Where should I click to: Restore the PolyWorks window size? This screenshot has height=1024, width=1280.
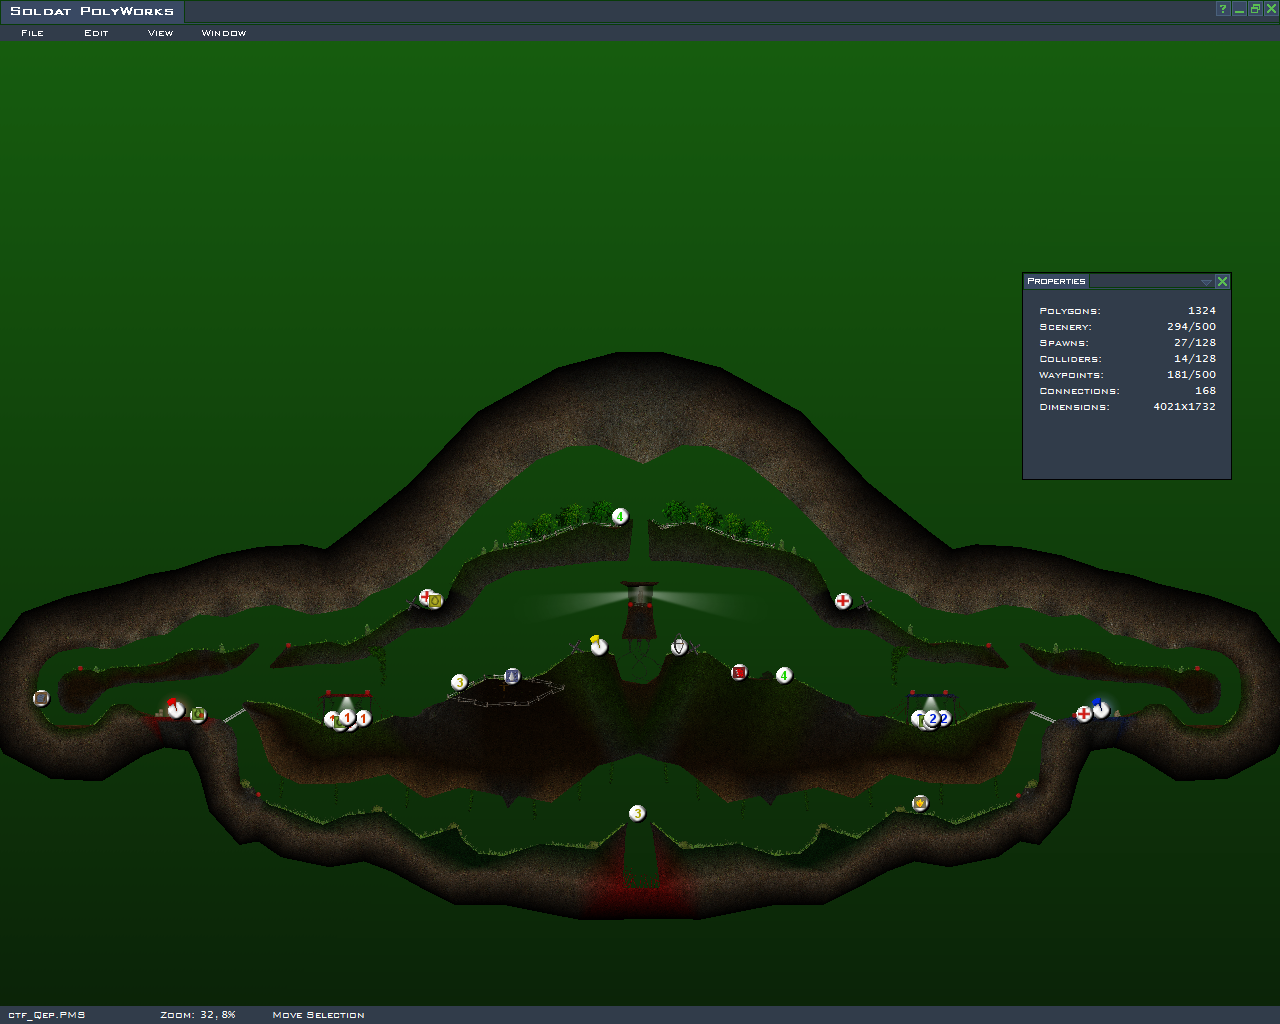(x=1254, y=9)
